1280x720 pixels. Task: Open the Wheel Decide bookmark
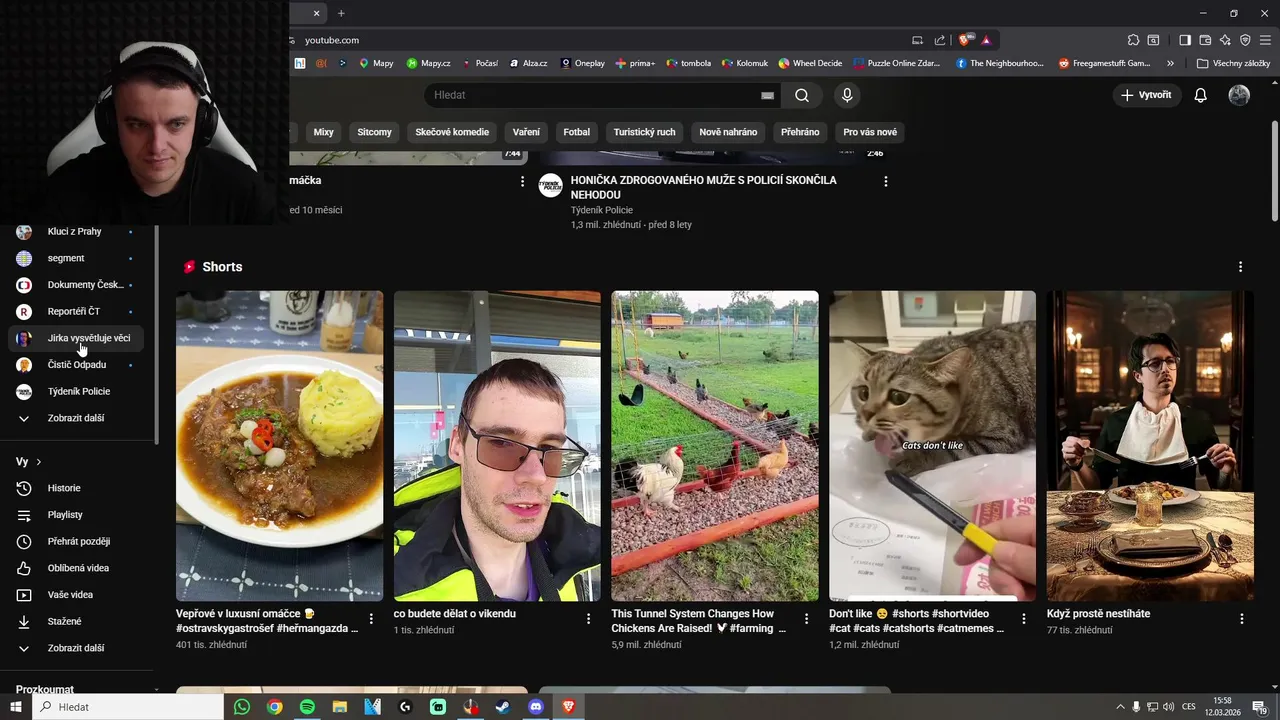coord(811,63)
